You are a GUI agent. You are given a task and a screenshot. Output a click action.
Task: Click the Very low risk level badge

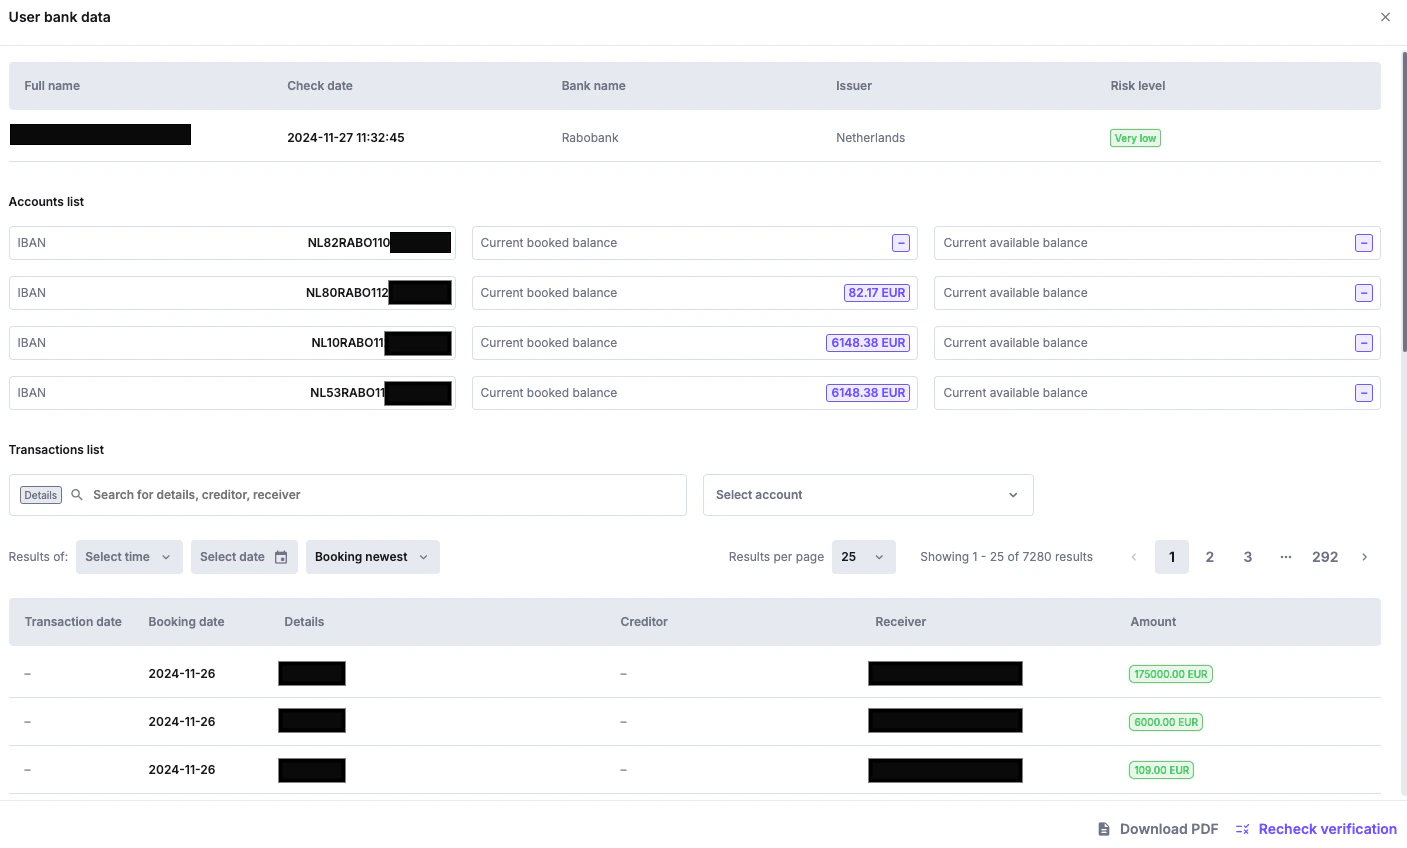click(x=1135, y=138)
